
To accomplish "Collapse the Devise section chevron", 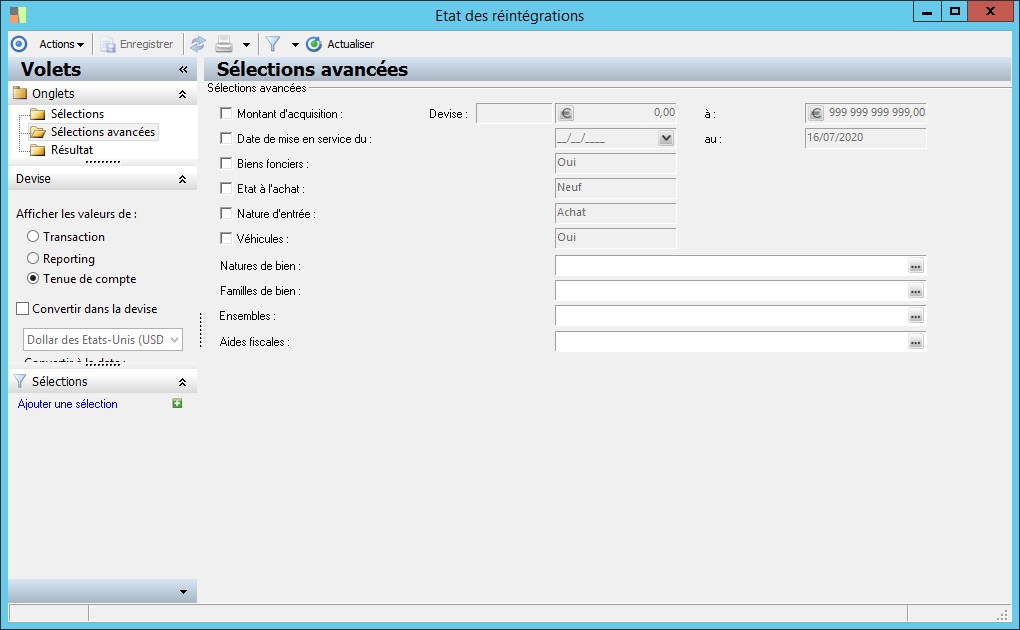I will 183,179.
